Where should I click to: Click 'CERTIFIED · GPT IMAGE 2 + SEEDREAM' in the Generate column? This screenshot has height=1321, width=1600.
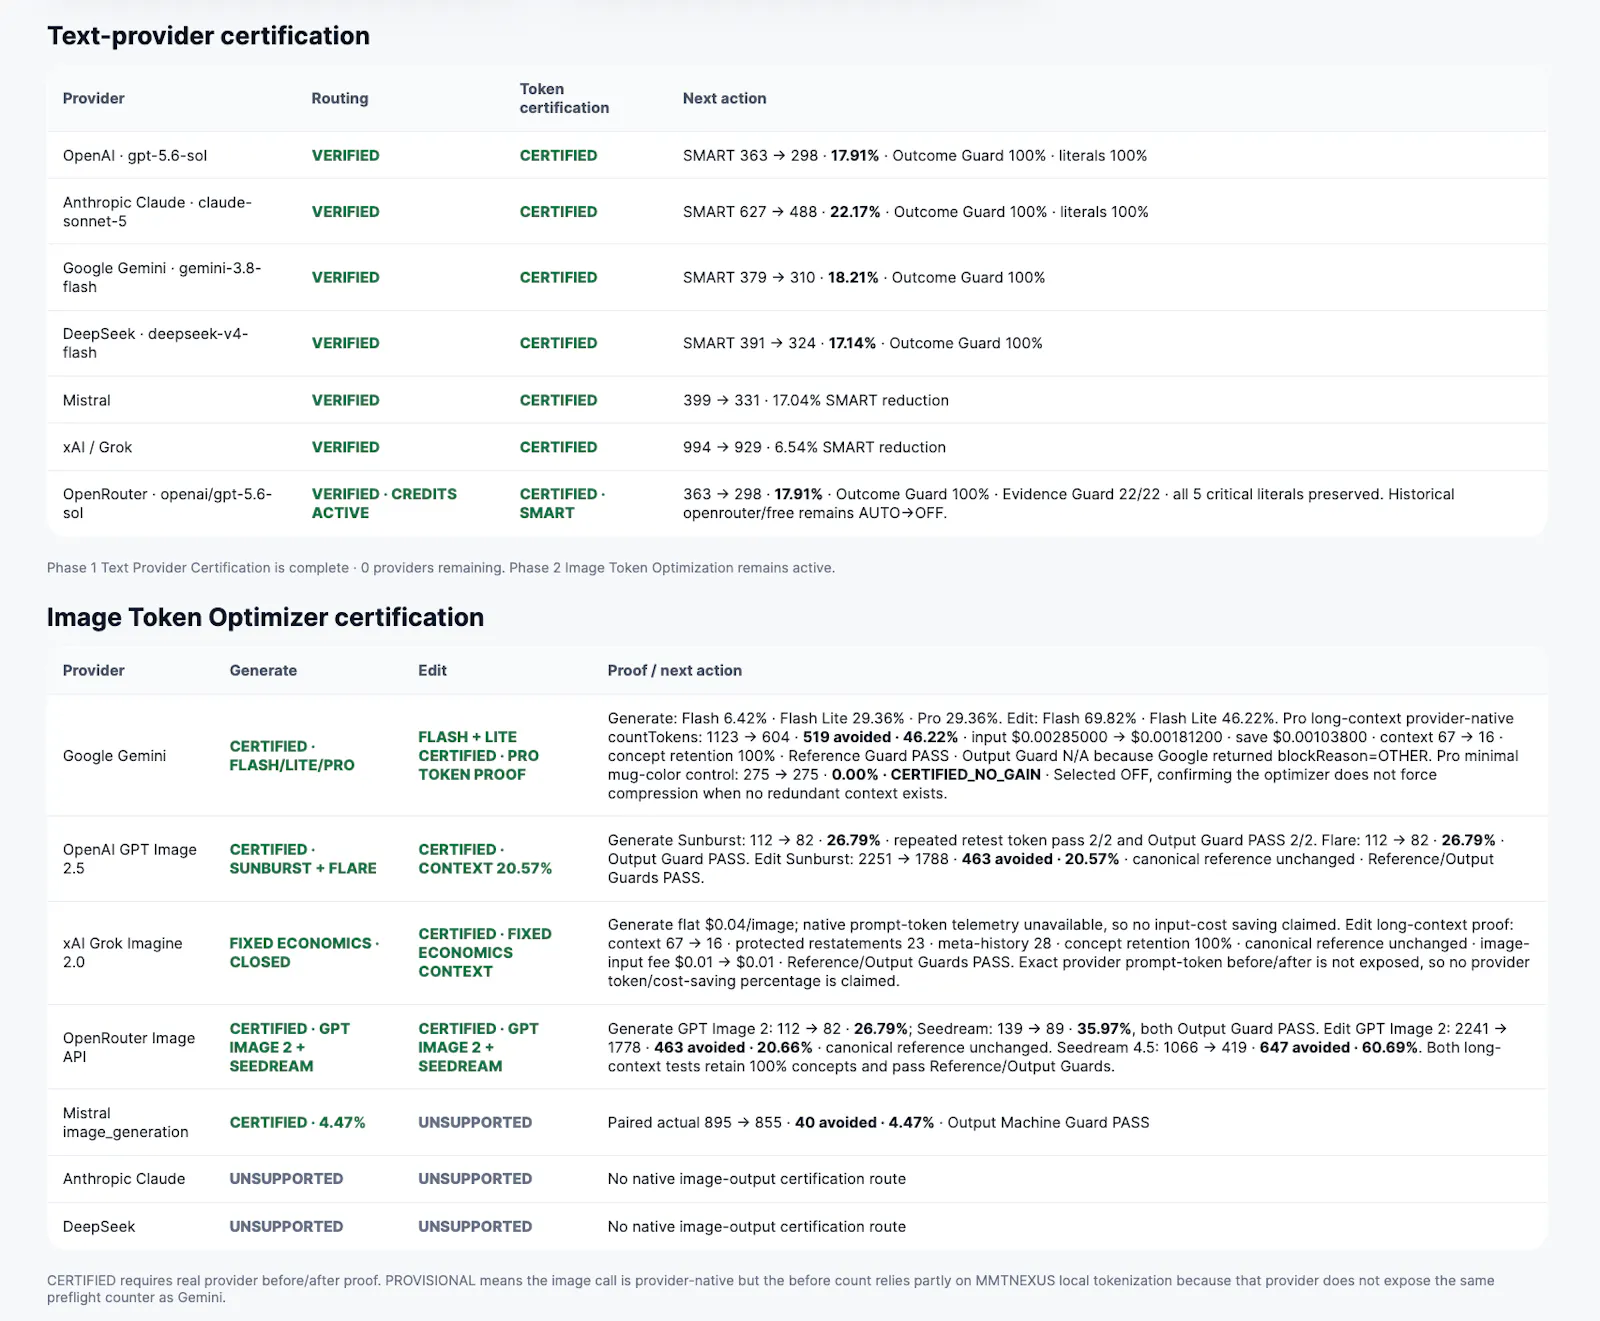point(290,1047)
